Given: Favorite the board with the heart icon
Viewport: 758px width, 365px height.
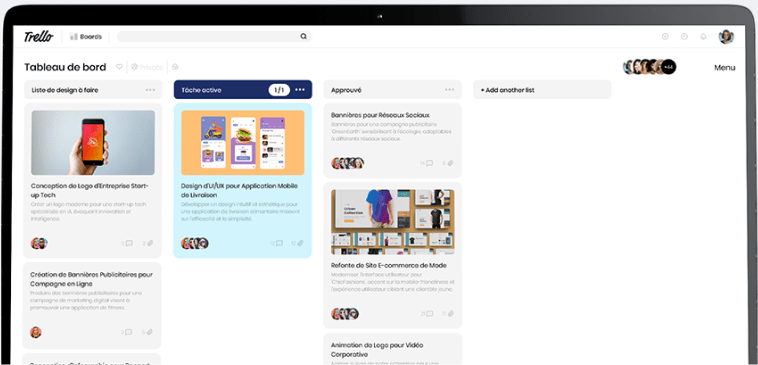Looking at the screenshot, I should click(119, 67).
